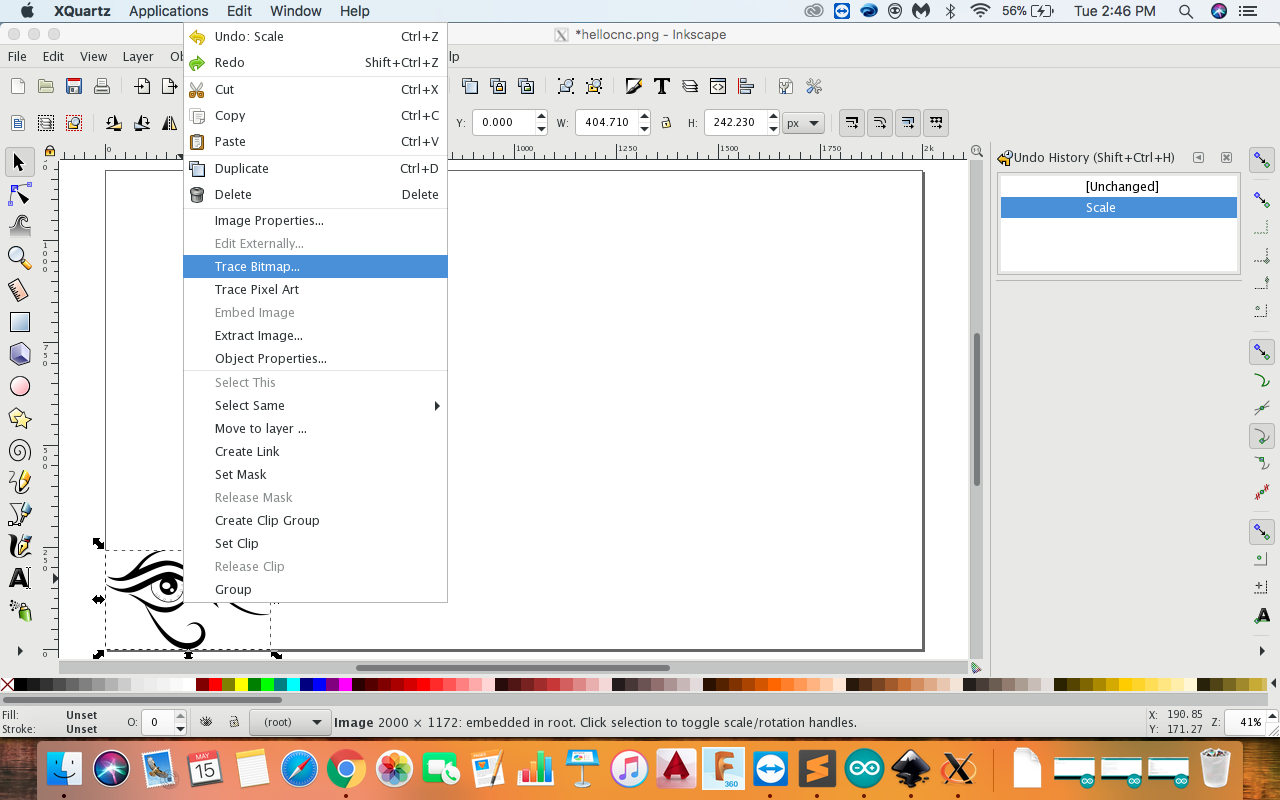
Task: Toggle move gradients with objects
Action: coord(908,123)
